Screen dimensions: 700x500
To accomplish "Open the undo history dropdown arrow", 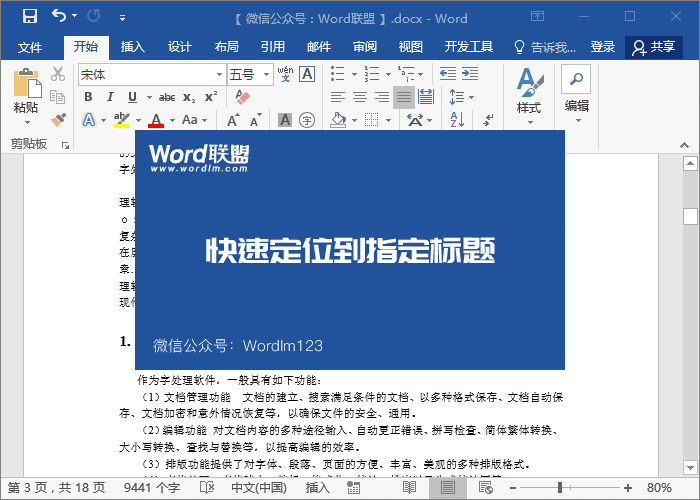I will tap(75, 16).
